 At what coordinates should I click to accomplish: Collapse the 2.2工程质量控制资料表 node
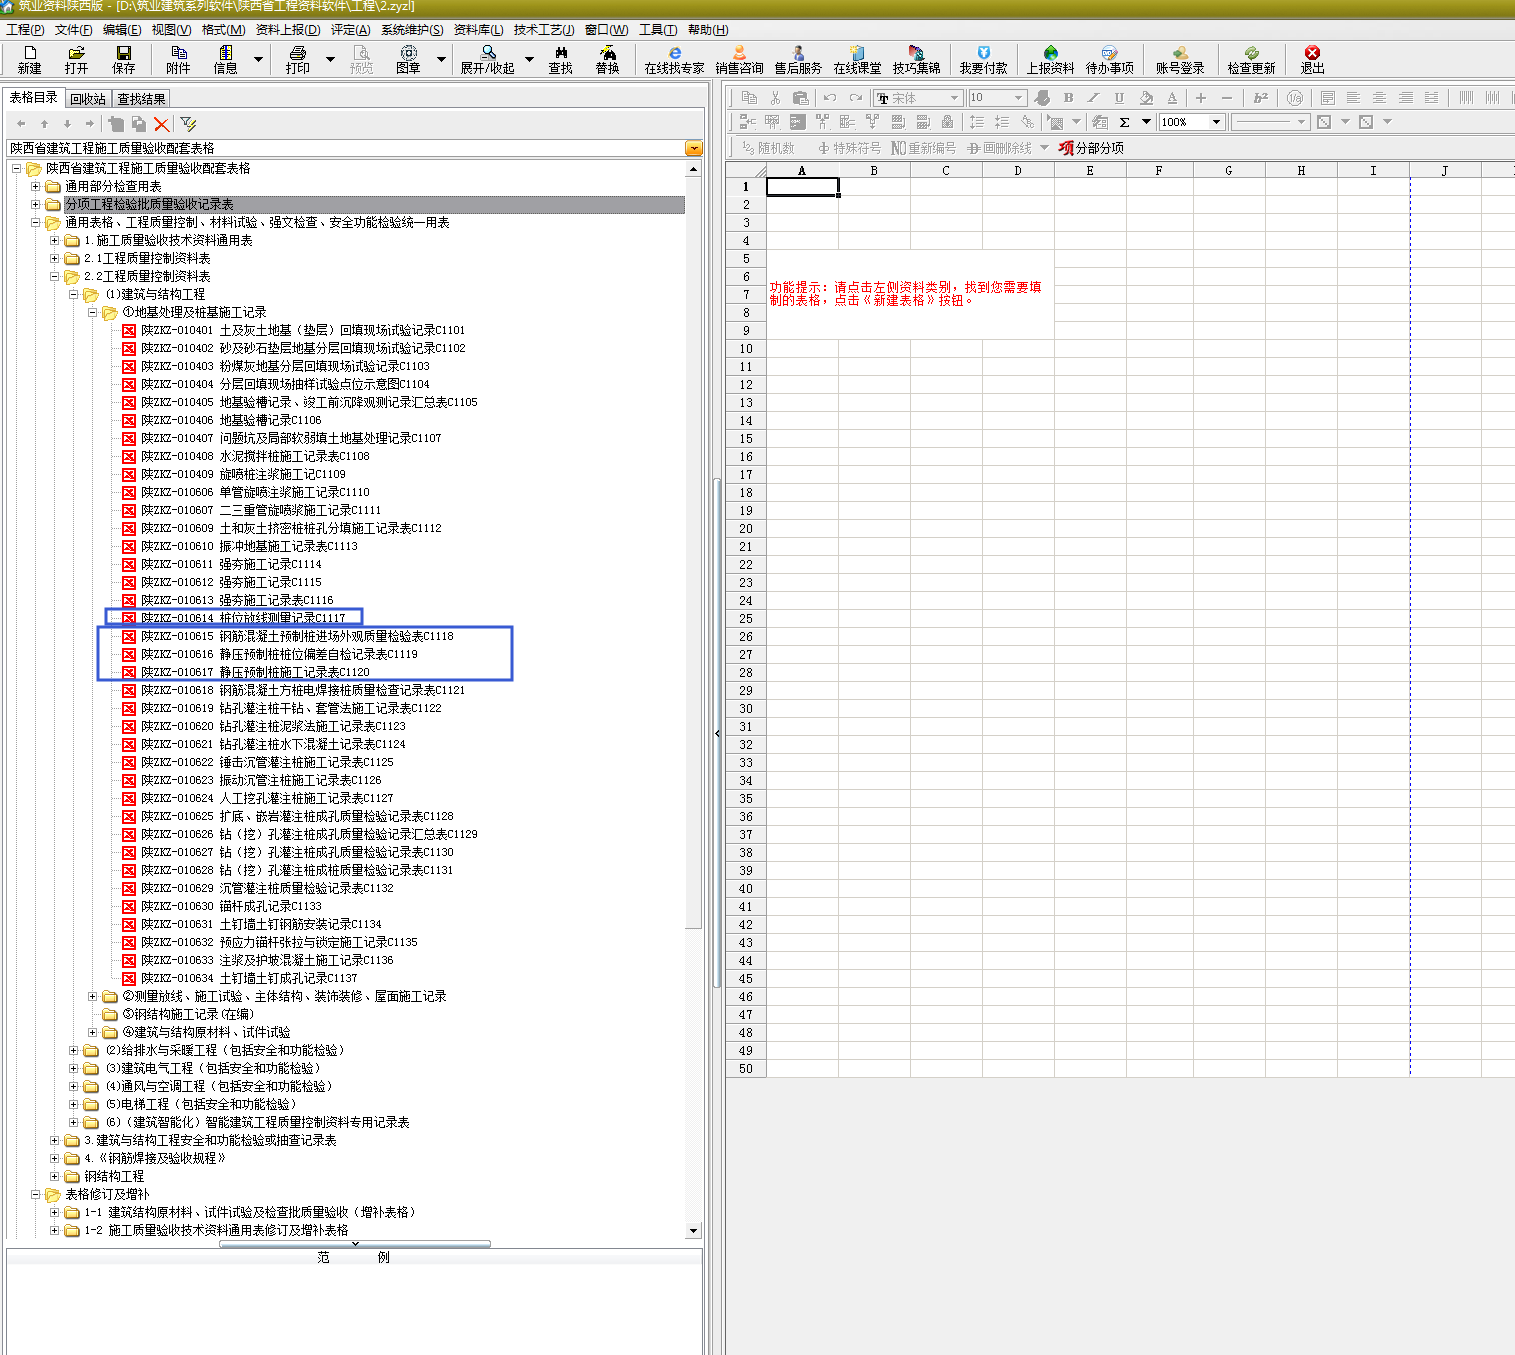point(55,276)
